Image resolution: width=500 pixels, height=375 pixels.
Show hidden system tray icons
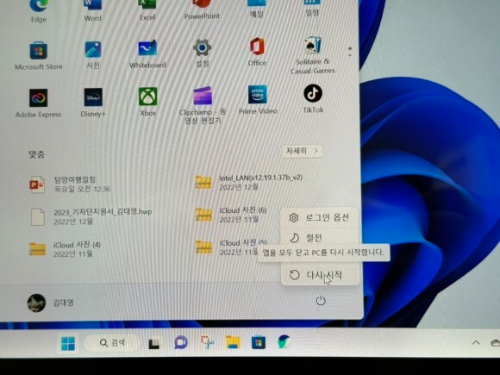[476, 343]
